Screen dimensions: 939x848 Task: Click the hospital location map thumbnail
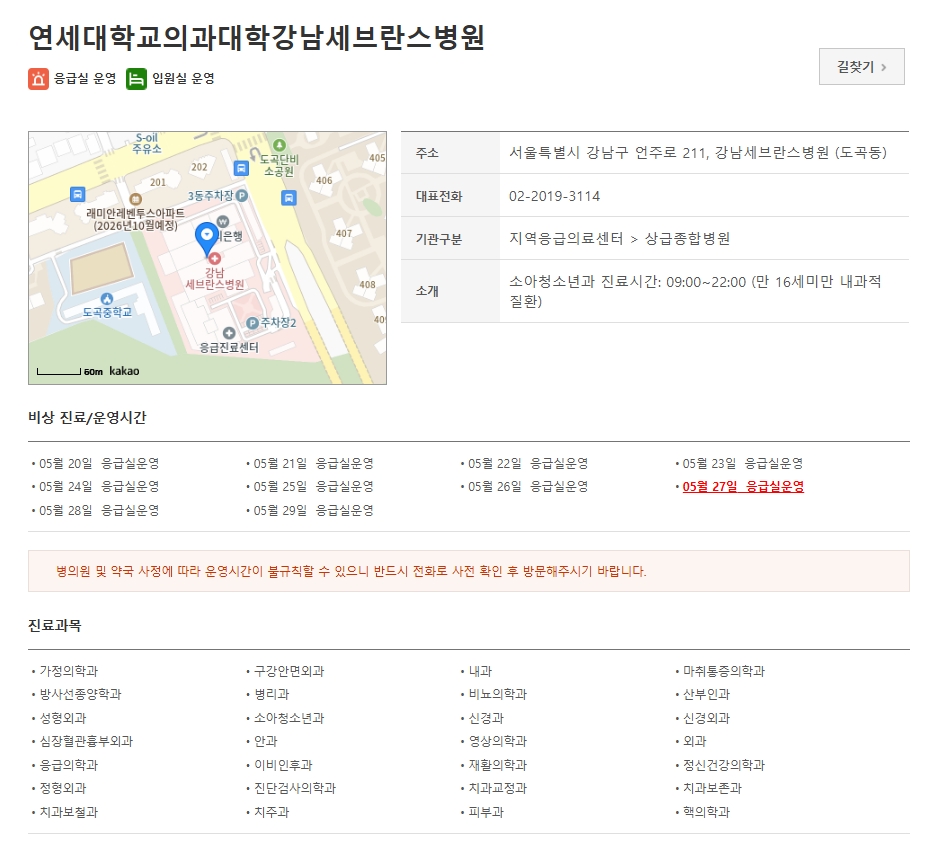point(207,258)
